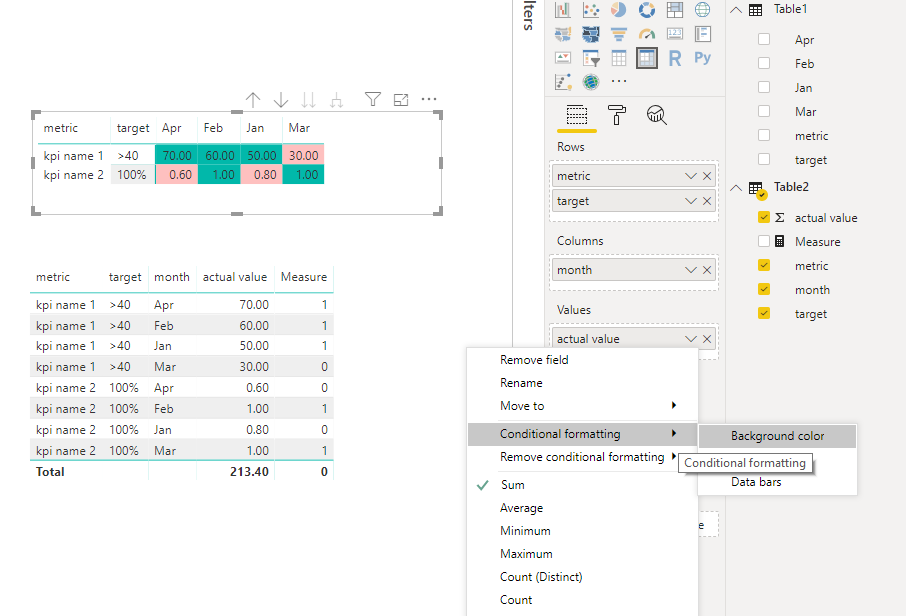This screenshot has width=915, height=616.
Task: Select Data bars in the submenu
Action: [777, 482]
